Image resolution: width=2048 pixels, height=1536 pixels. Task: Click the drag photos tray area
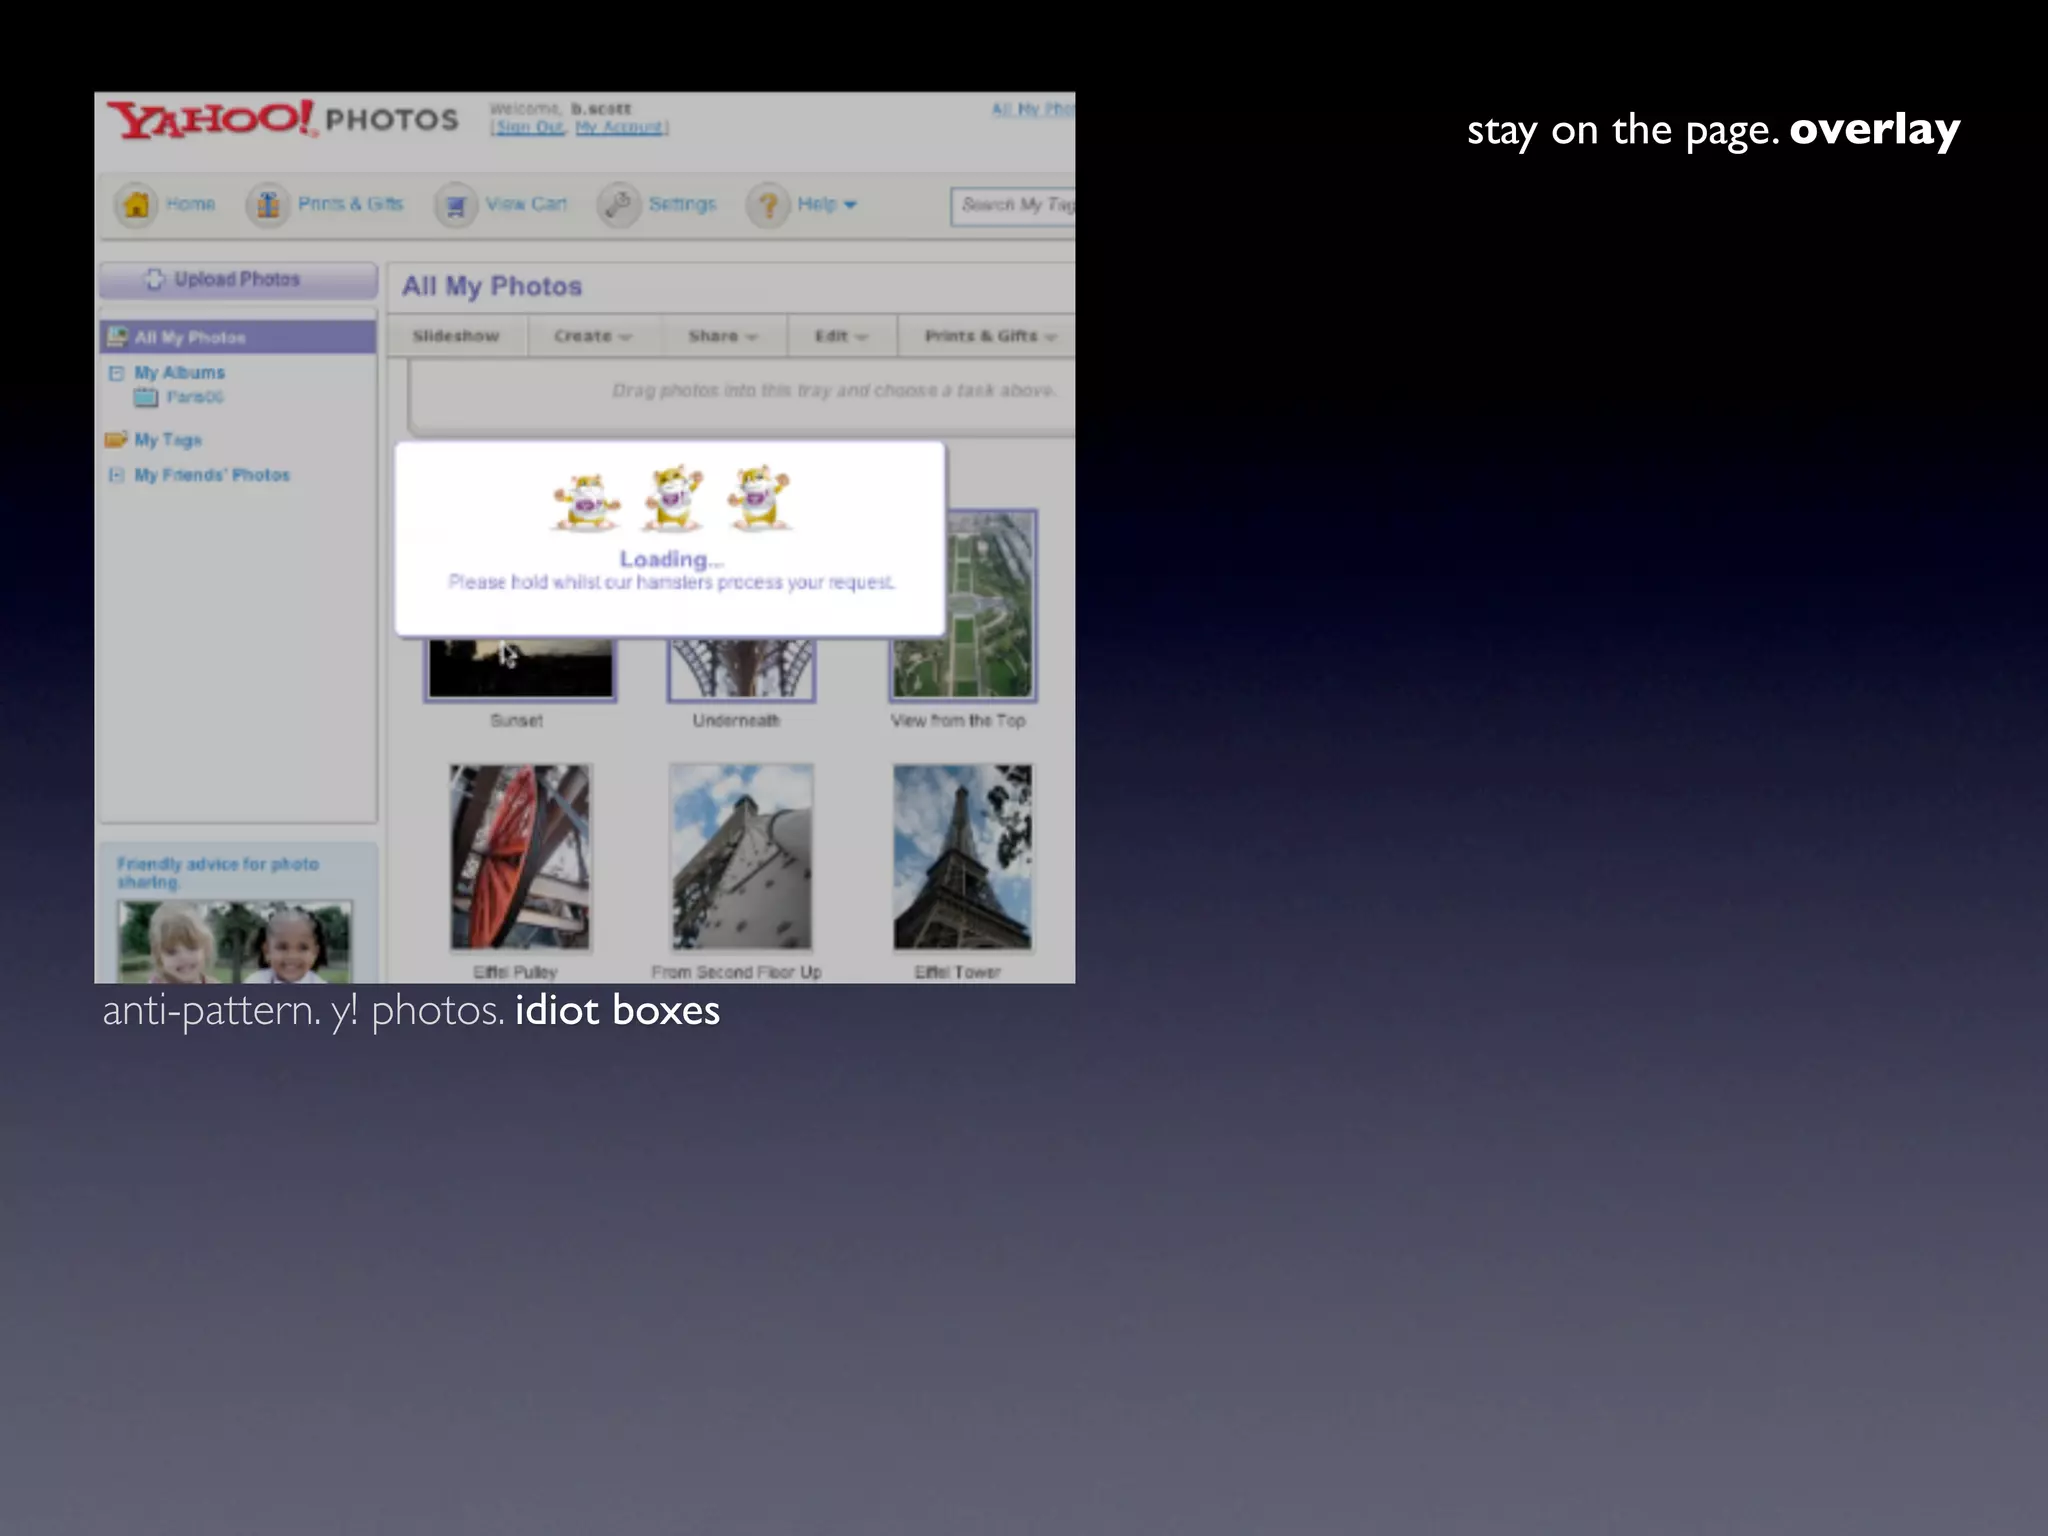pyautogui.click(x=742, y=396)
